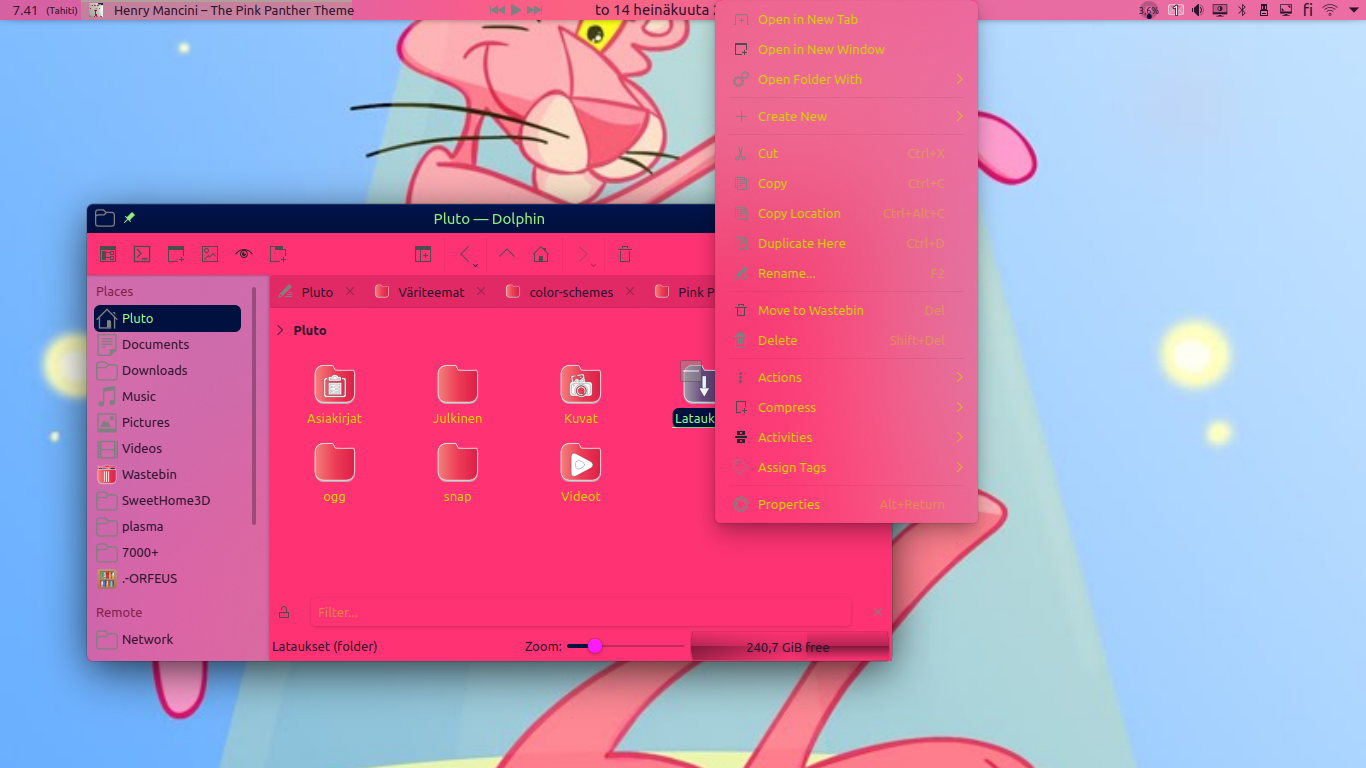Image resolution: width=1366 pixels, height=768 pixels.
Task: Play media with top panel play button
Action: click(516, 10)
